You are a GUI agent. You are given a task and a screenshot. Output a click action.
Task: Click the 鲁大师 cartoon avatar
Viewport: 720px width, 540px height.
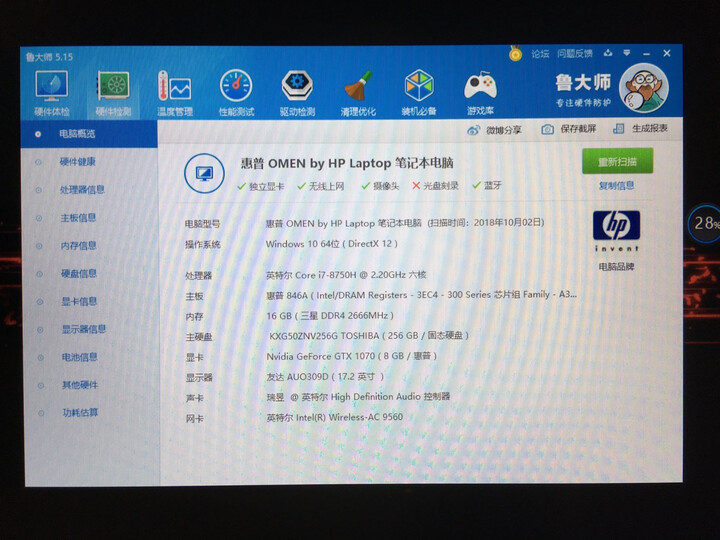pos(644,88)
